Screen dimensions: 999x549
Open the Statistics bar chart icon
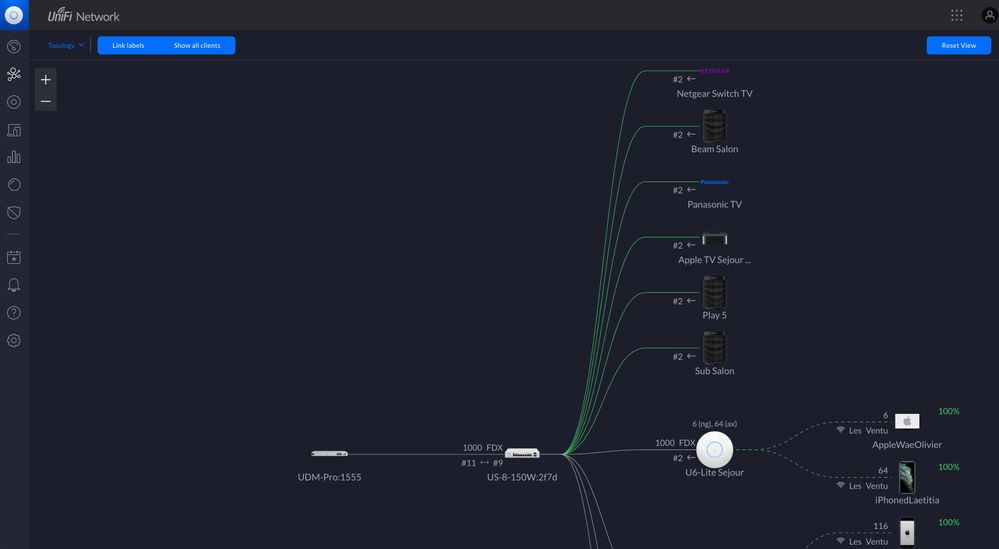[14, 157]
